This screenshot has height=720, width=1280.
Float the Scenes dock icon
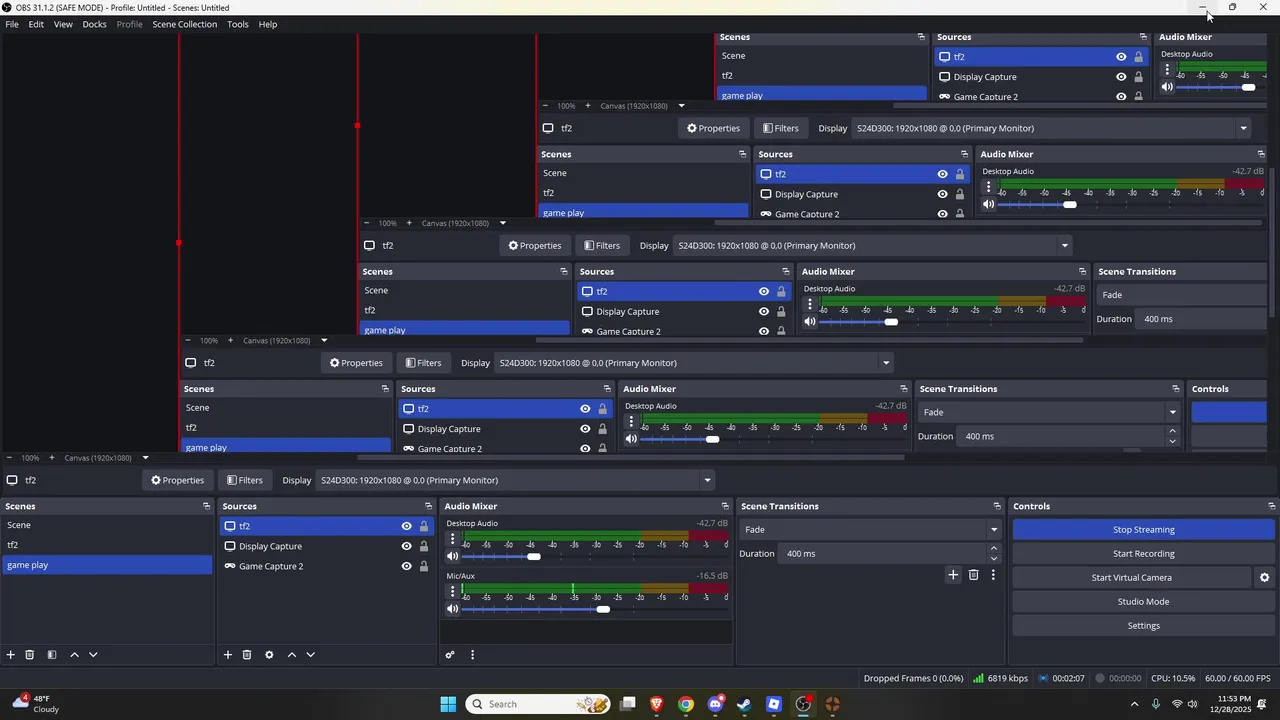(x=207, y=506)
